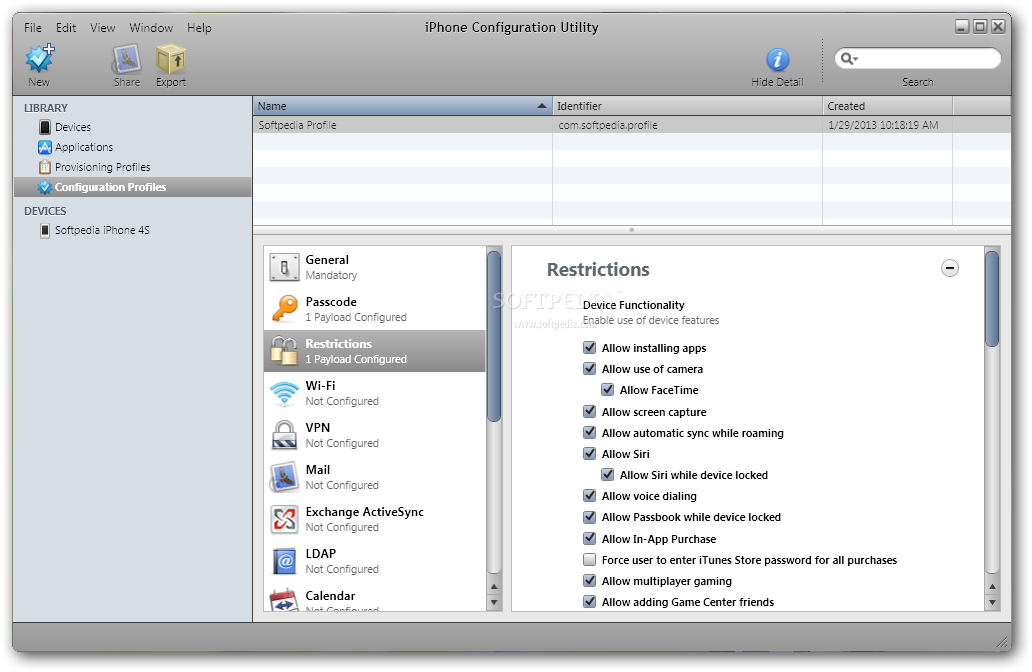The height and width of the screenshot is (672, 1032).
Task: Uncheck Allow use of camera
Action: (x=590, y=369)
